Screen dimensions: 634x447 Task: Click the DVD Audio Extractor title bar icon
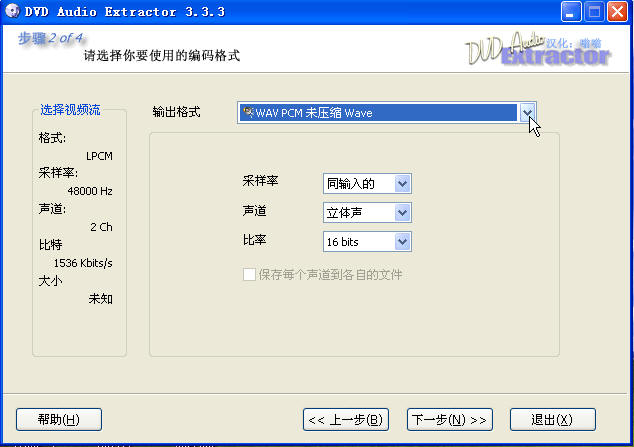point(12,11)
